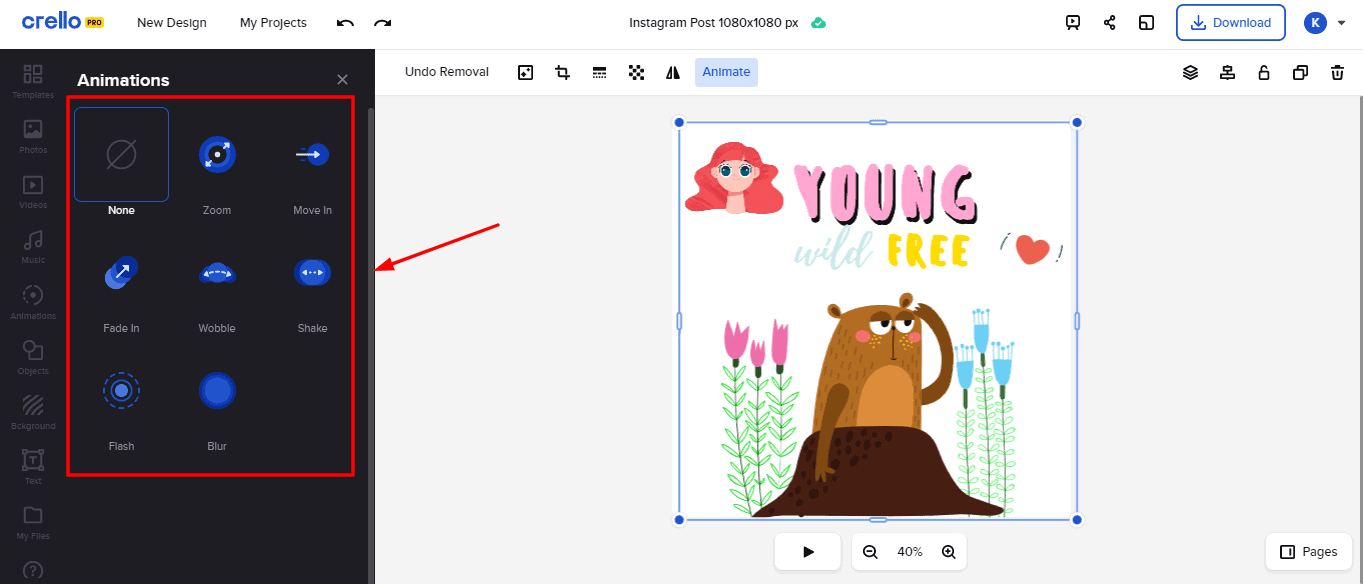
Task: Select the Zoom animation effect
Action: 217,155
